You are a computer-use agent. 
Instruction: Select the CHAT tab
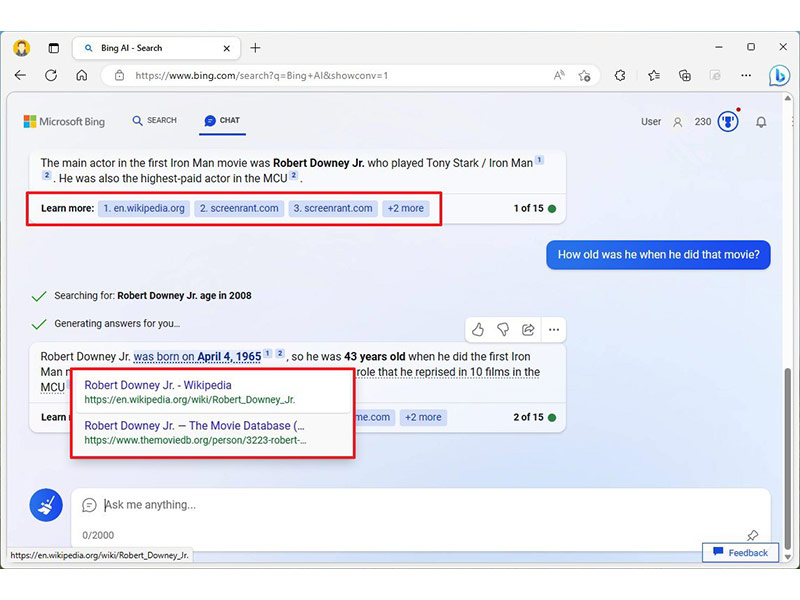click(222, 121)
